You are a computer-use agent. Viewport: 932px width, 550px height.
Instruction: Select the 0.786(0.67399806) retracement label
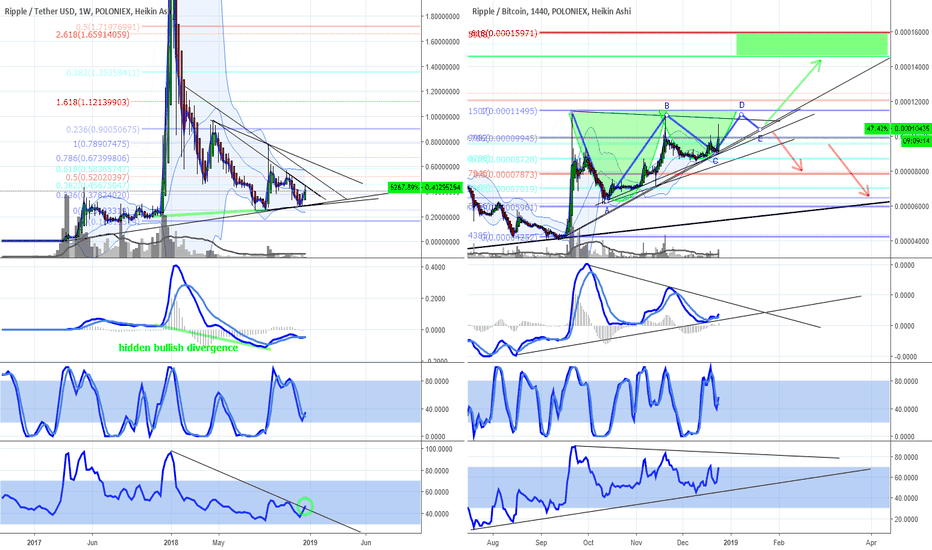pyautogui.click(x=93, y=158)
